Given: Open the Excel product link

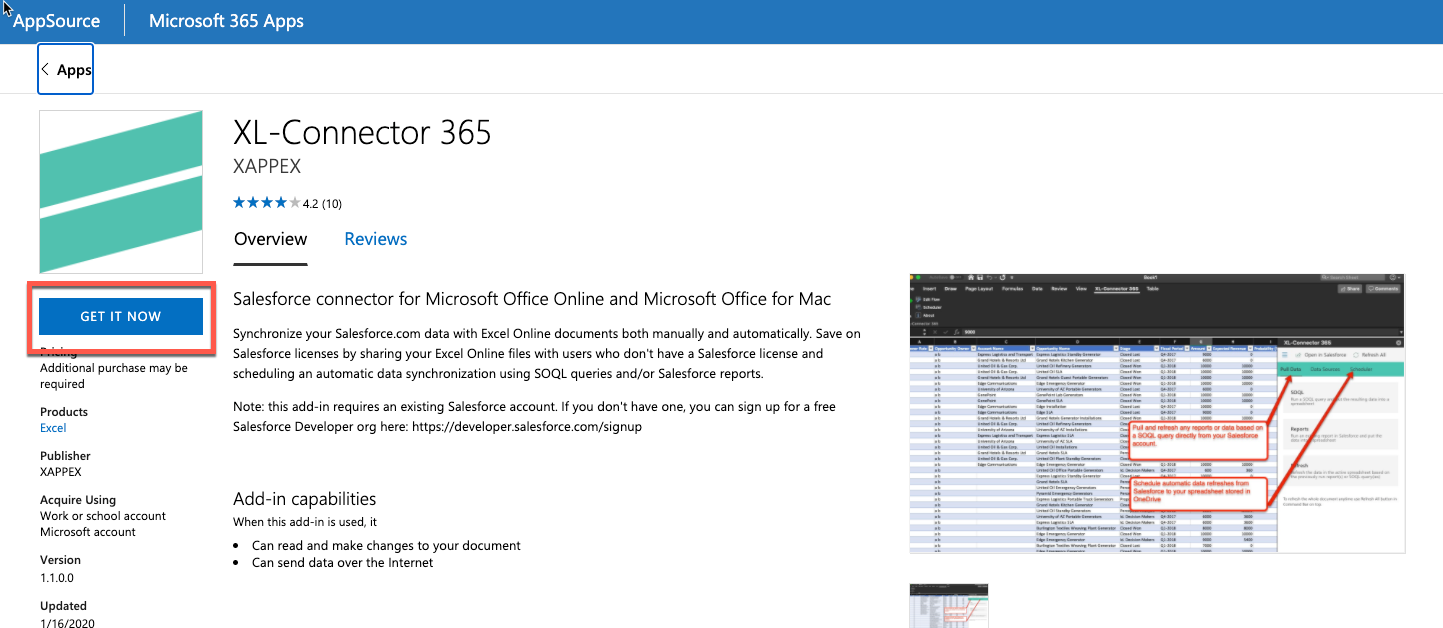Looking at the screenshot, I should coord(53,428).
